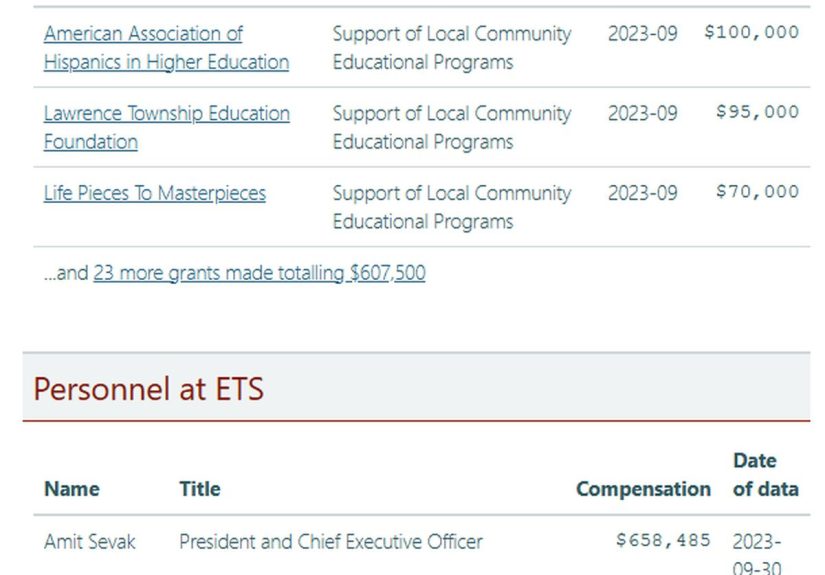Click the Personnel at ETS heading
This screenshot has height=575, width=825.
click(149, 389)
